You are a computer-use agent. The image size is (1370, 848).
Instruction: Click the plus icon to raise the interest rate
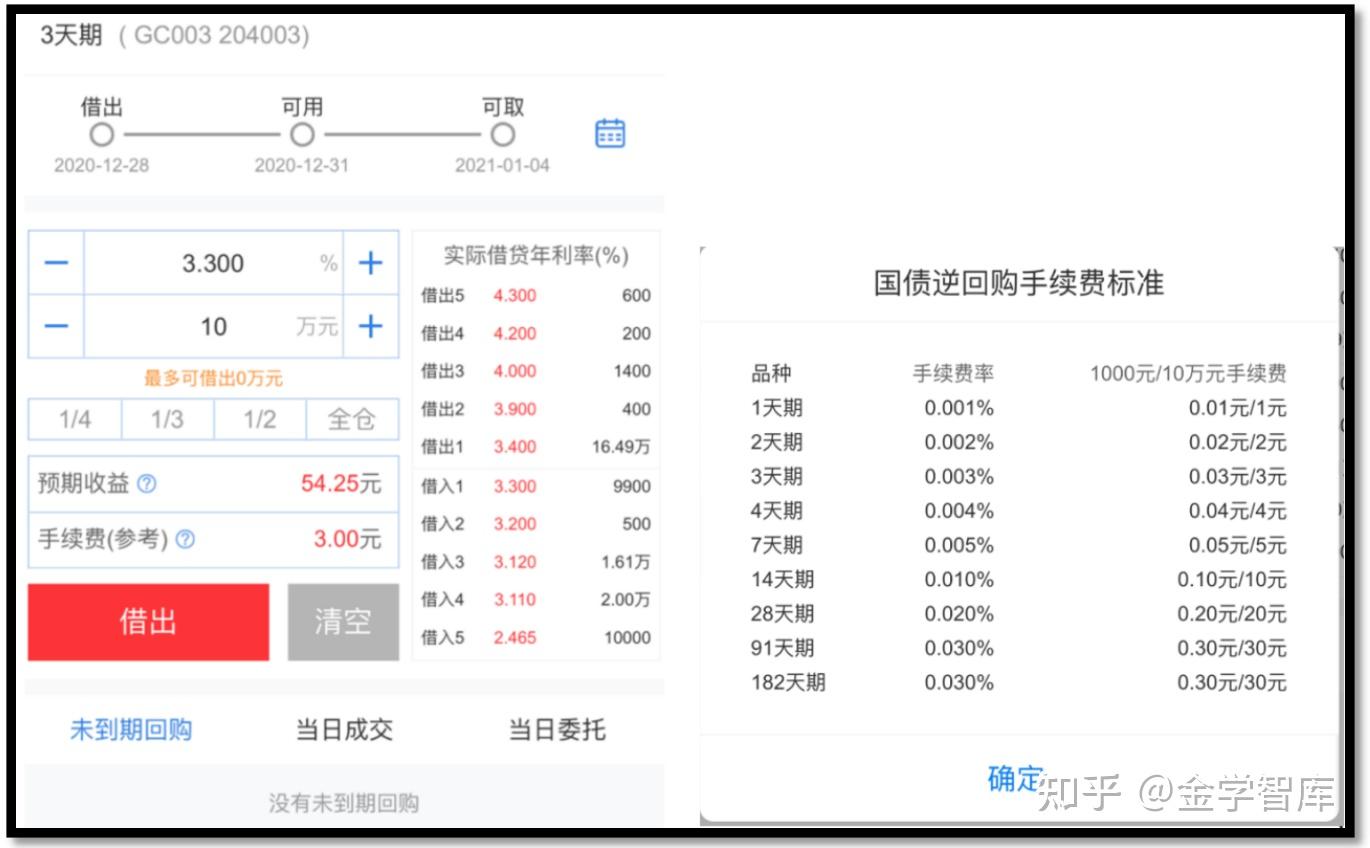[370, 262]
